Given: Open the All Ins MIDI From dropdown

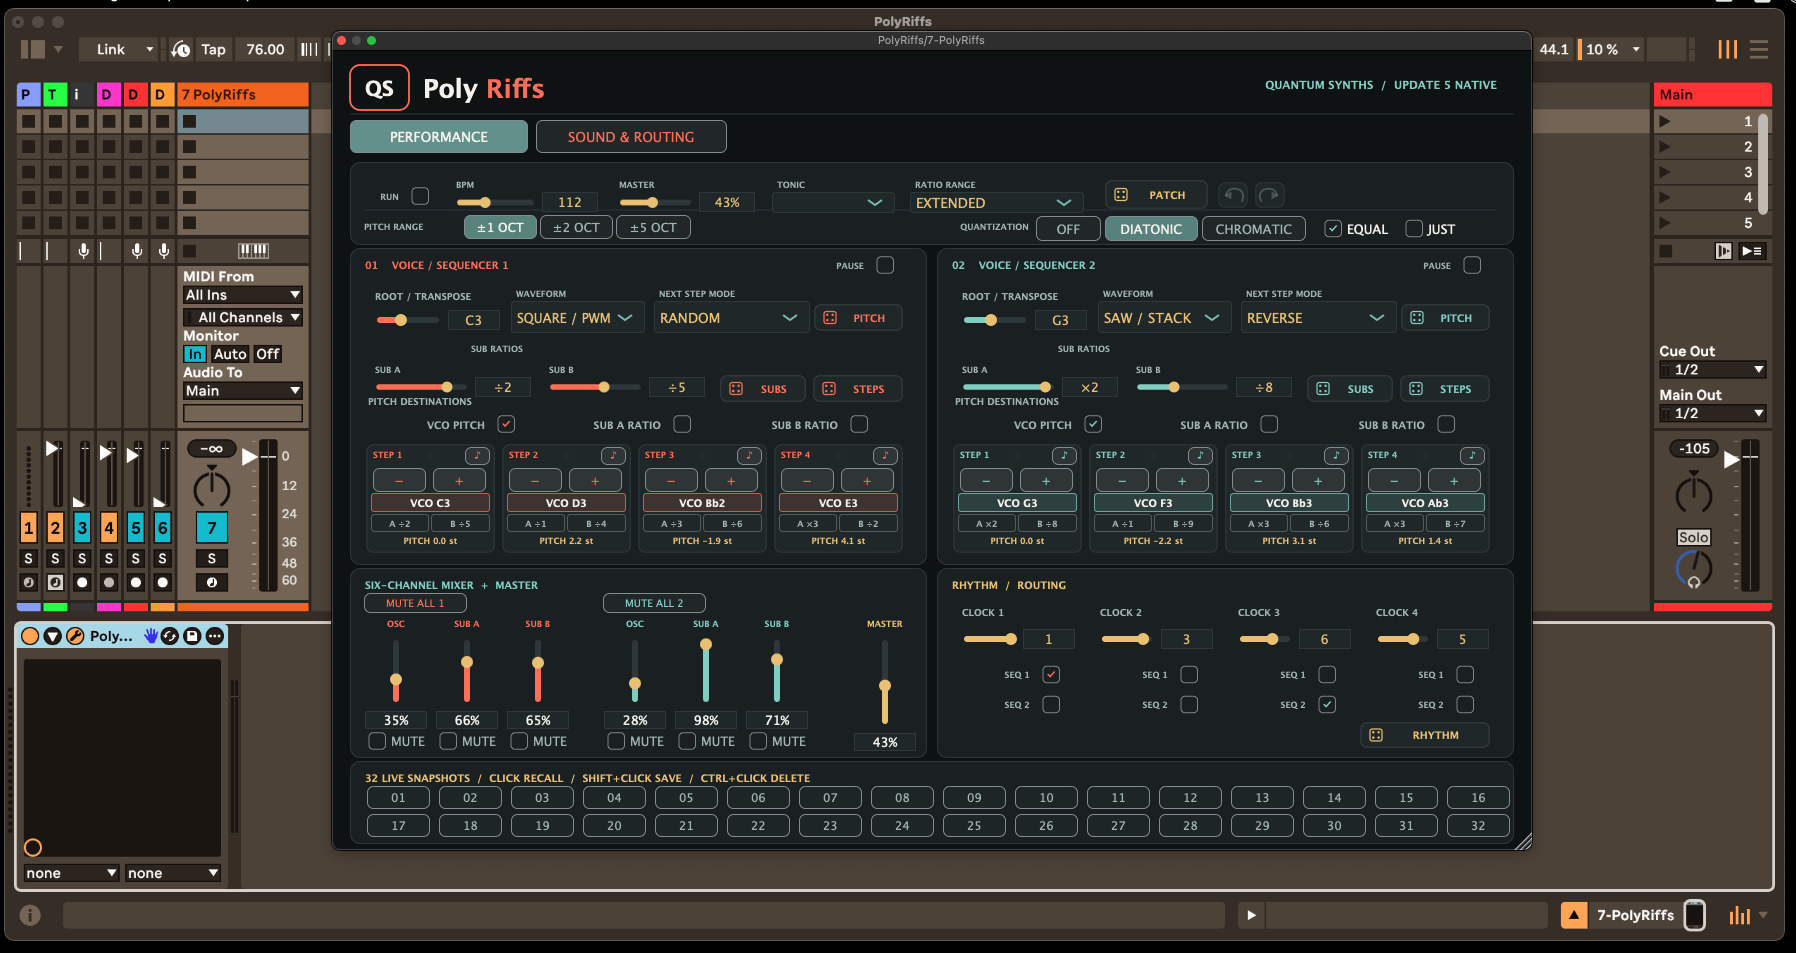Looking at the screenshot, I should point(243,295).
